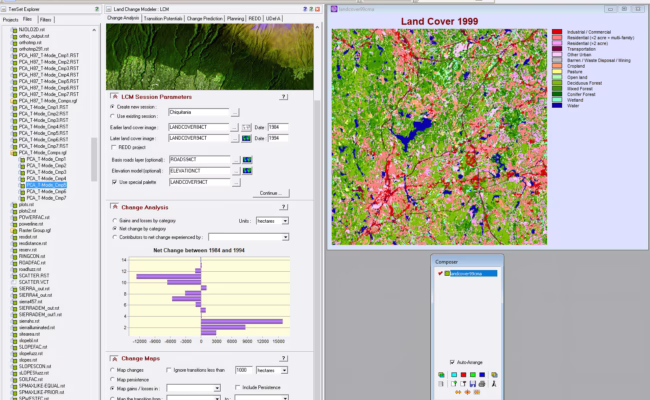650x400 pixels.
Task: Open the hectares dropdown in Change Maps
Action: (284, 370)
